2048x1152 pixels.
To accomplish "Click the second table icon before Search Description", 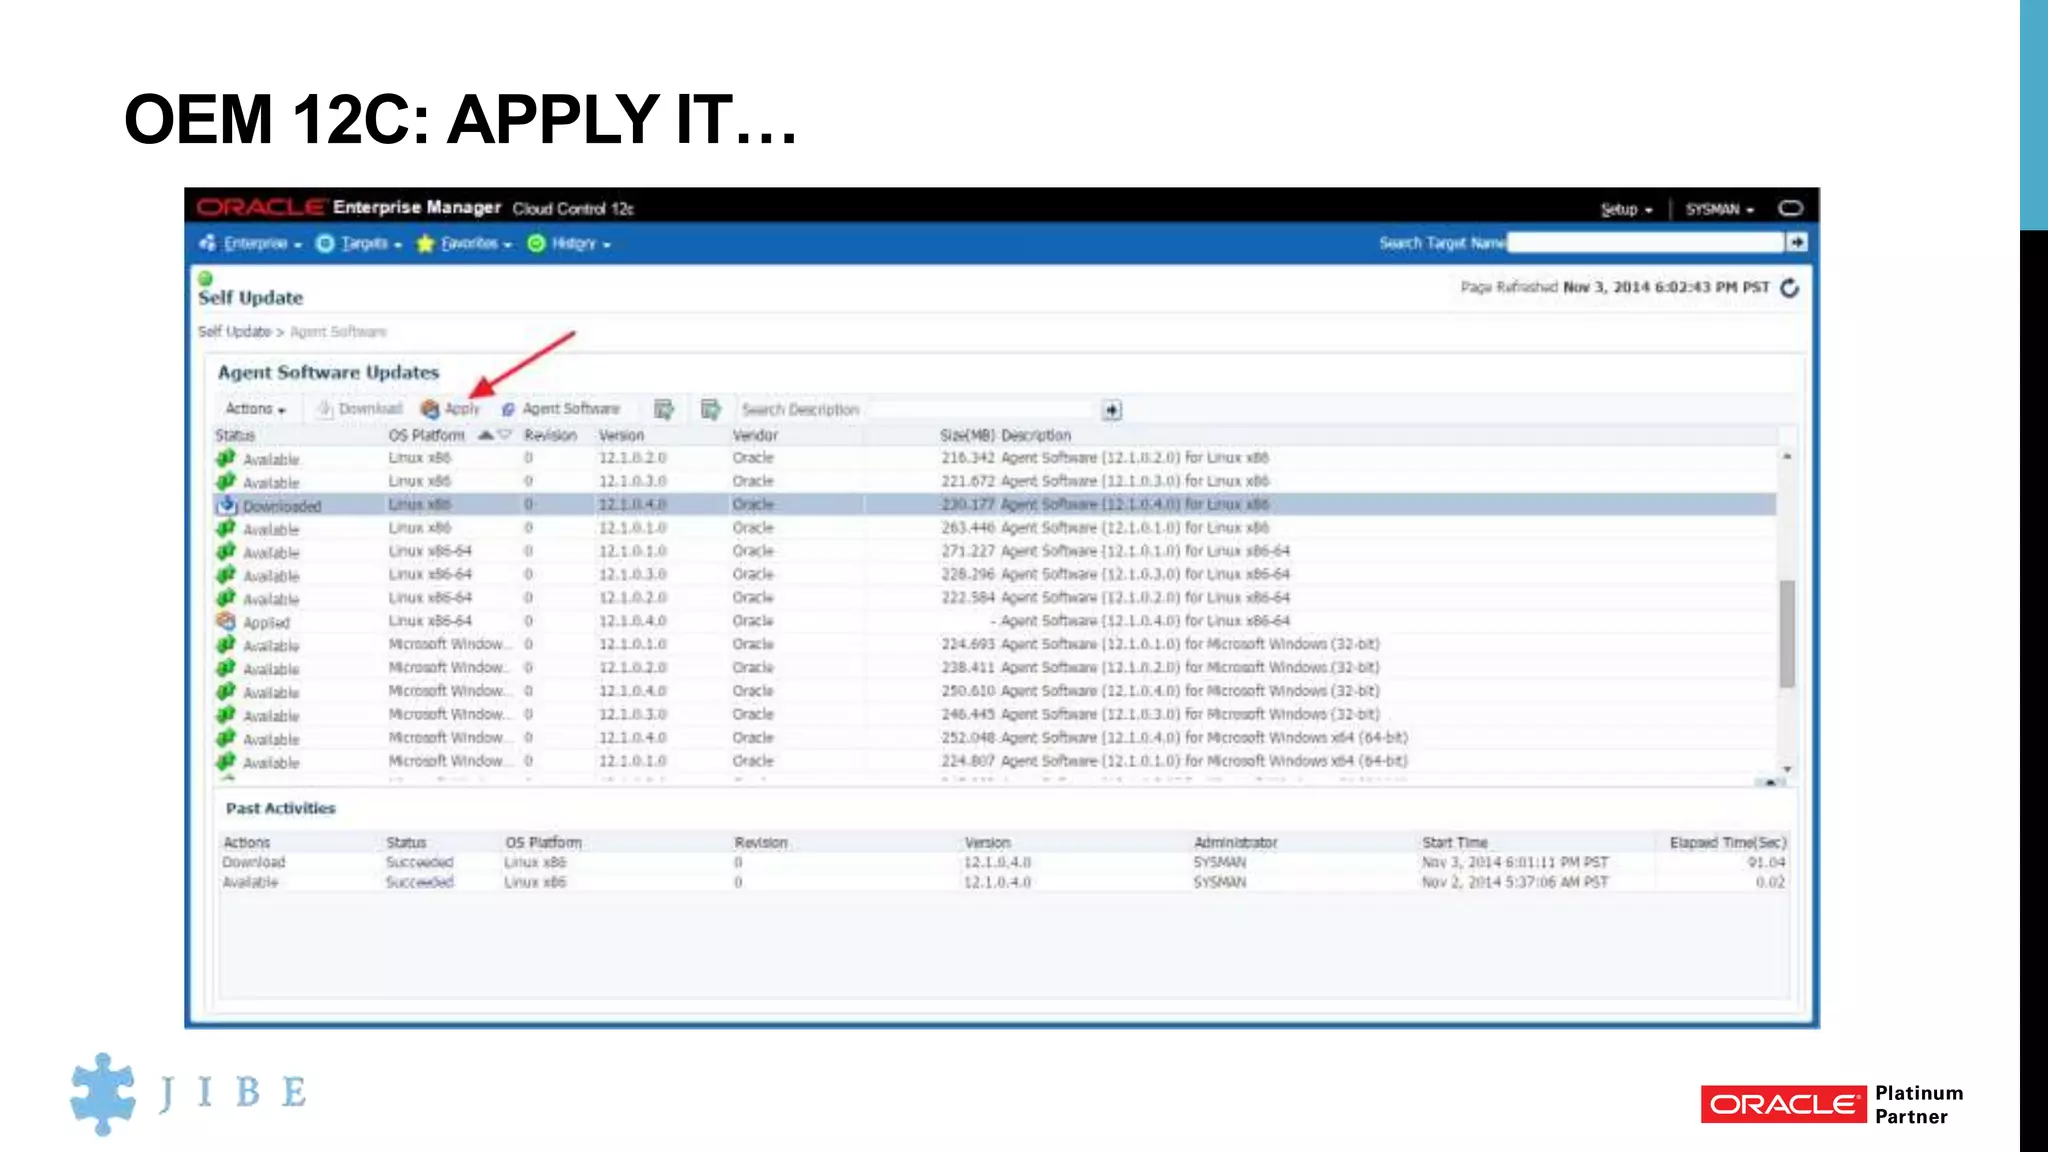I will pos(710,409).
